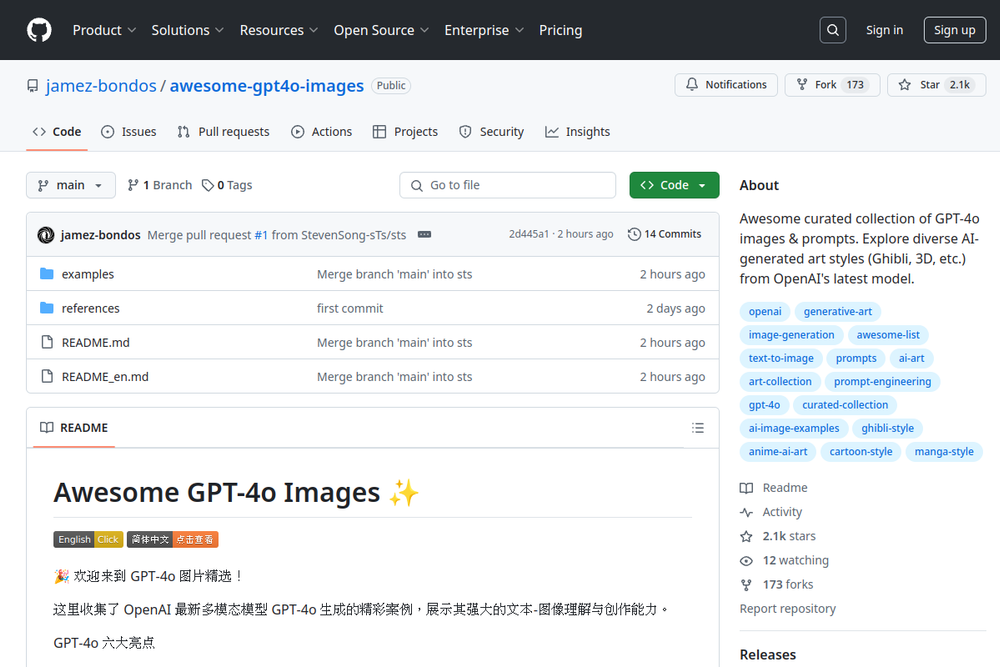The width and height of the screenshot is (1000, 667).
Task: Select the README tab header
Action: pyautogui.click(x=74, y=428)
